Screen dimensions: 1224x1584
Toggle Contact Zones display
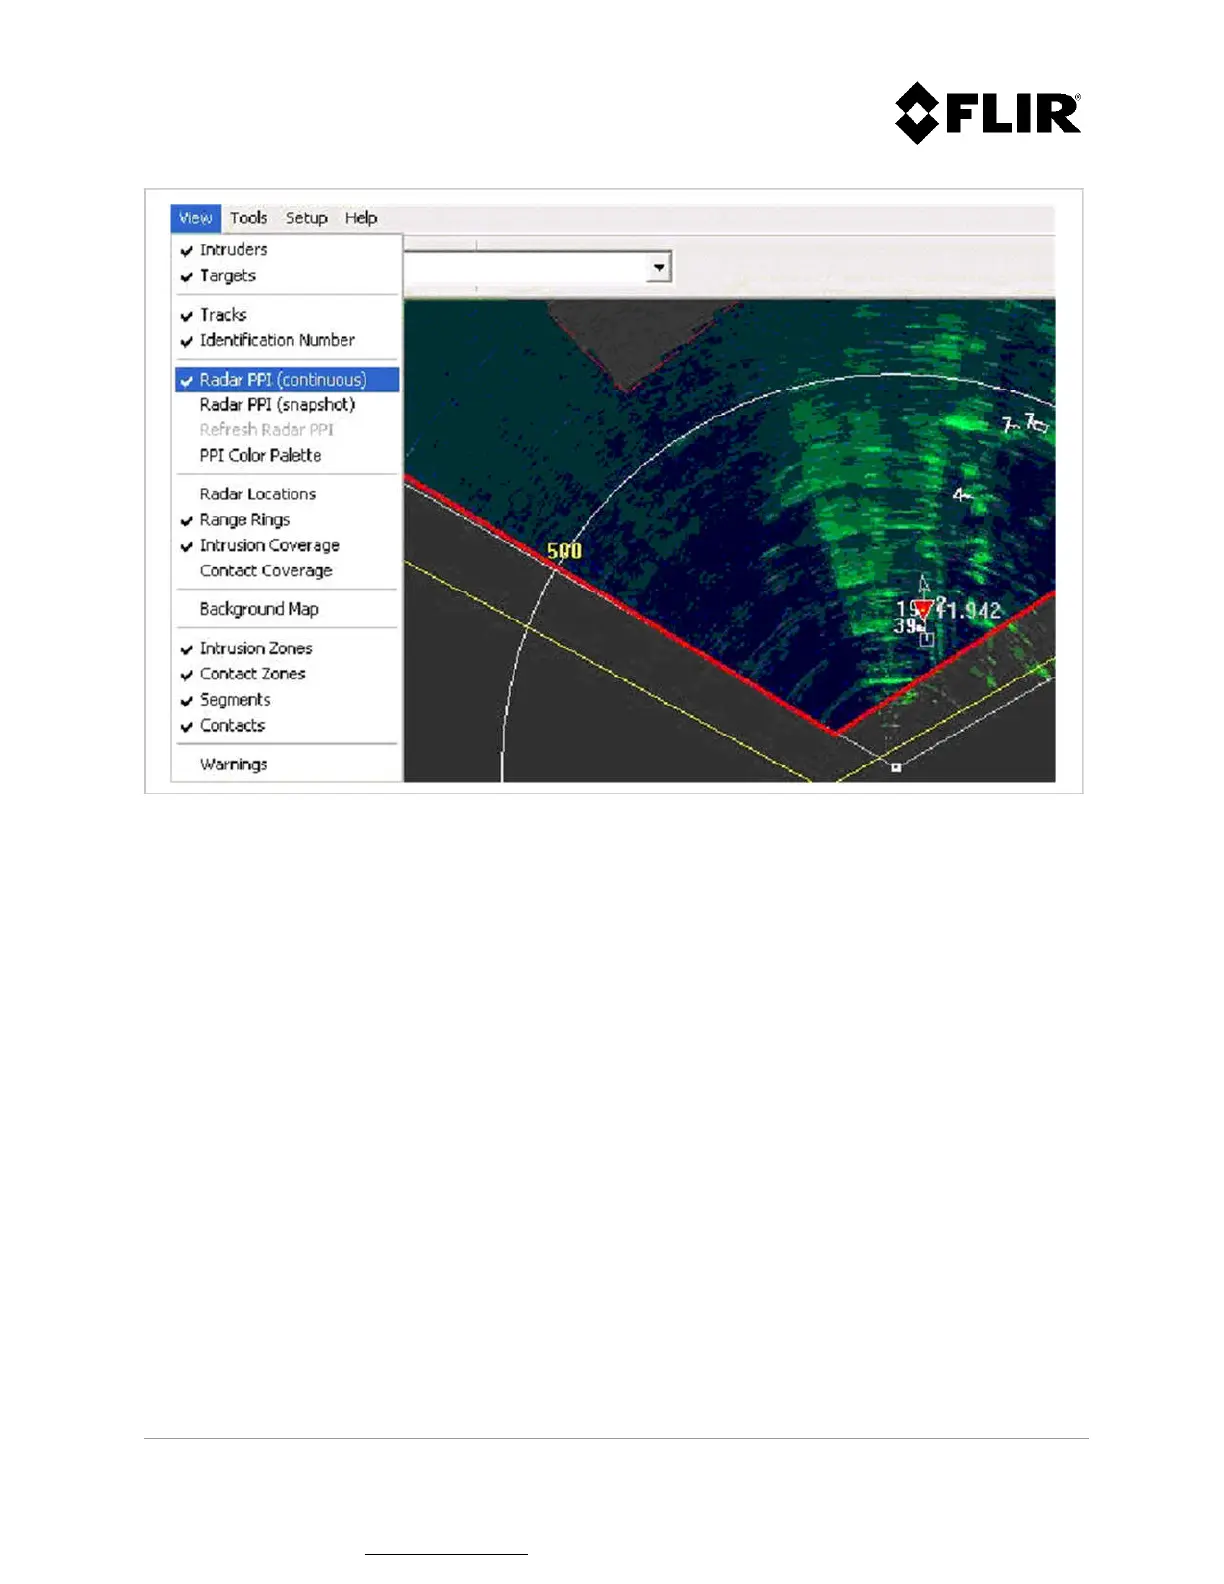tap(287, 674)
